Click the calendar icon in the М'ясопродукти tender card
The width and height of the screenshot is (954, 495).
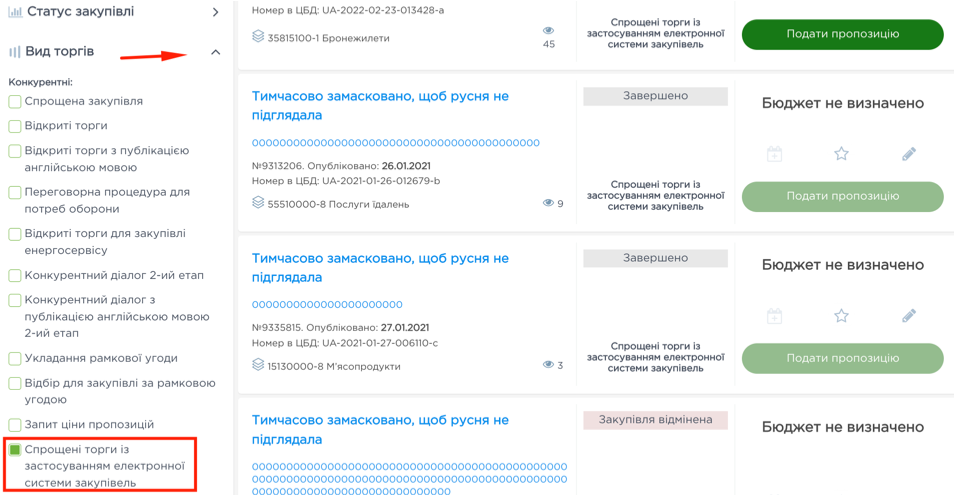774,316
